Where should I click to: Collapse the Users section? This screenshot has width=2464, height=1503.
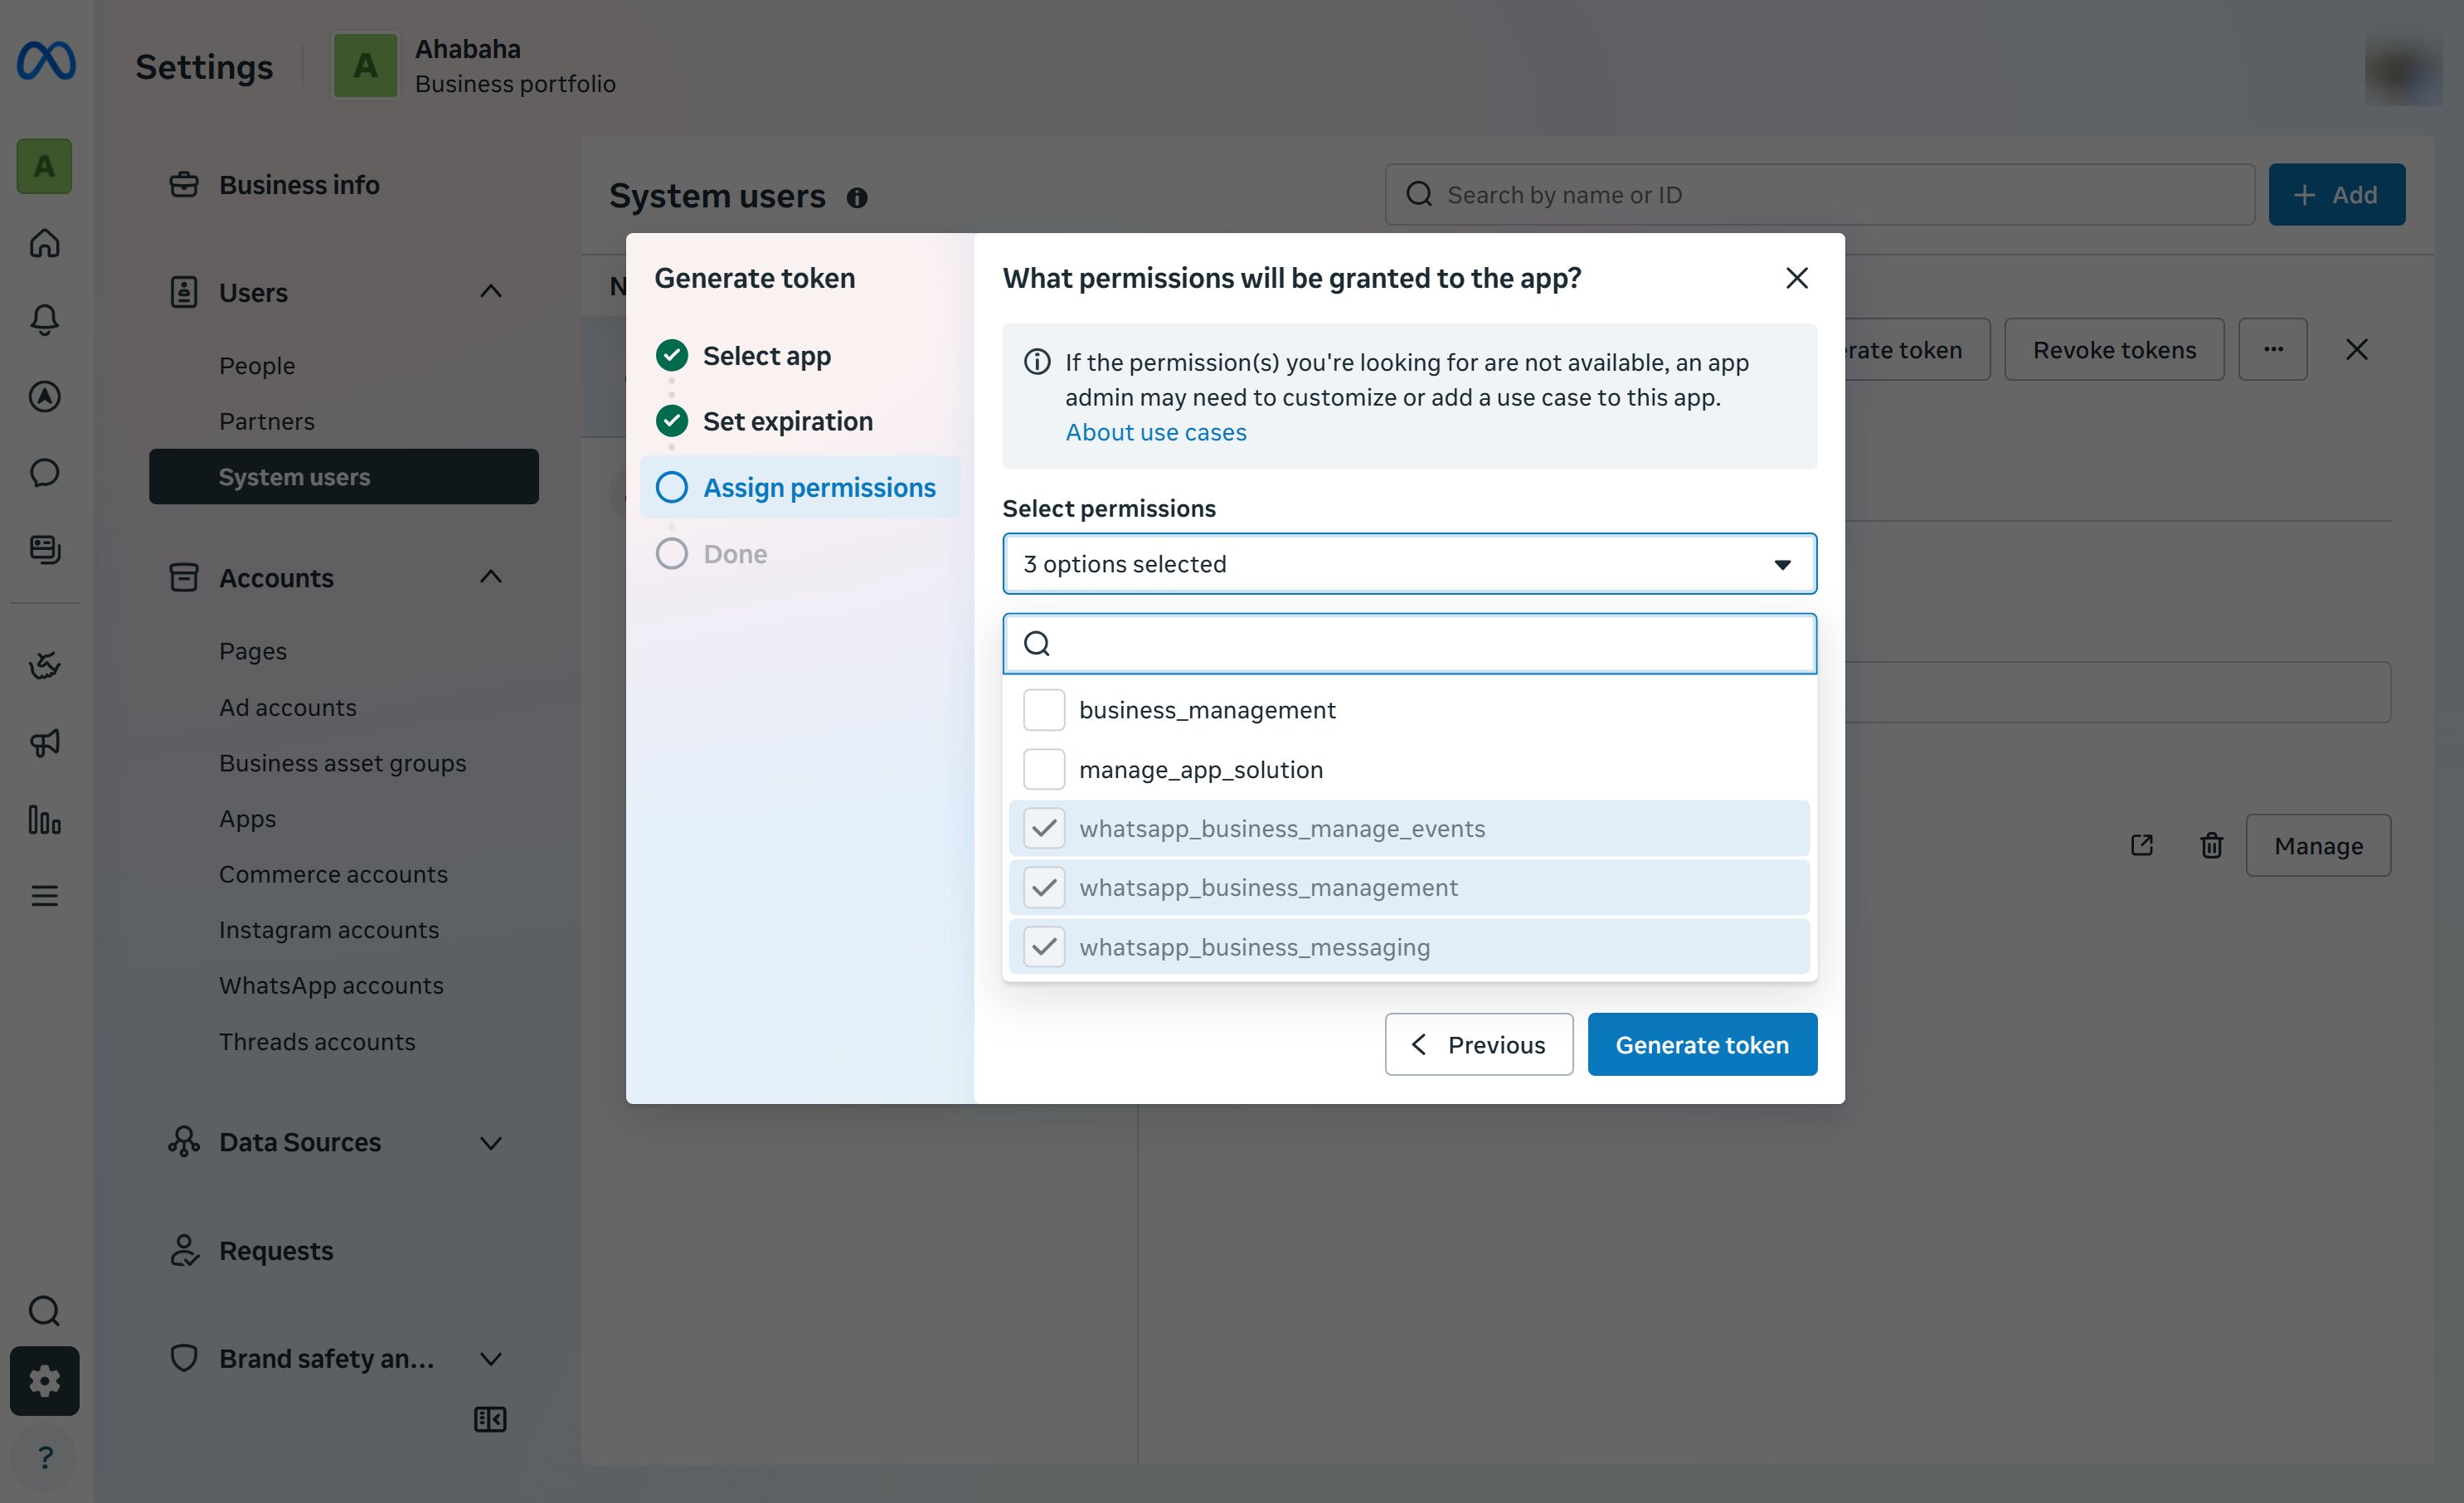coord(490,292)
